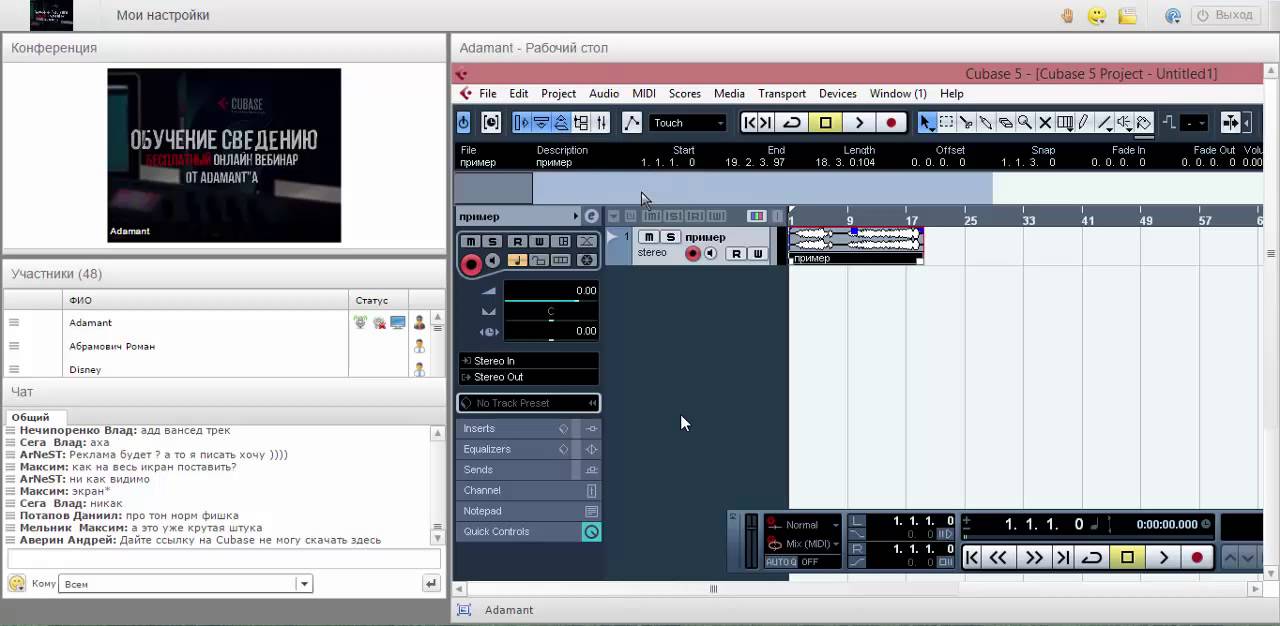The width and height of the screenshot is (1280, 626).
Task: Open Audio menu
Action: 604,93
